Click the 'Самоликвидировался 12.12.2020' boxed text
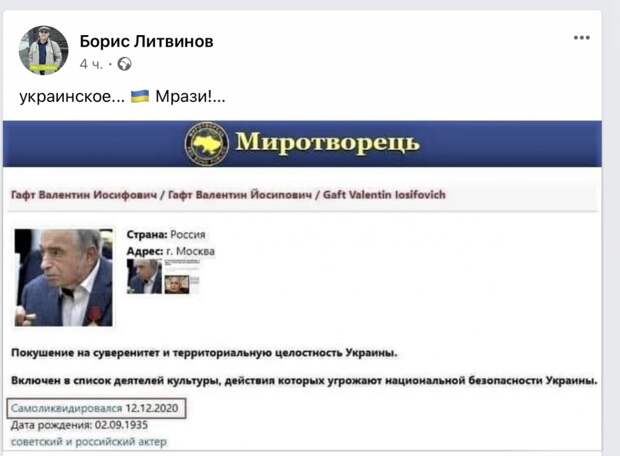 tap(96, 408)
